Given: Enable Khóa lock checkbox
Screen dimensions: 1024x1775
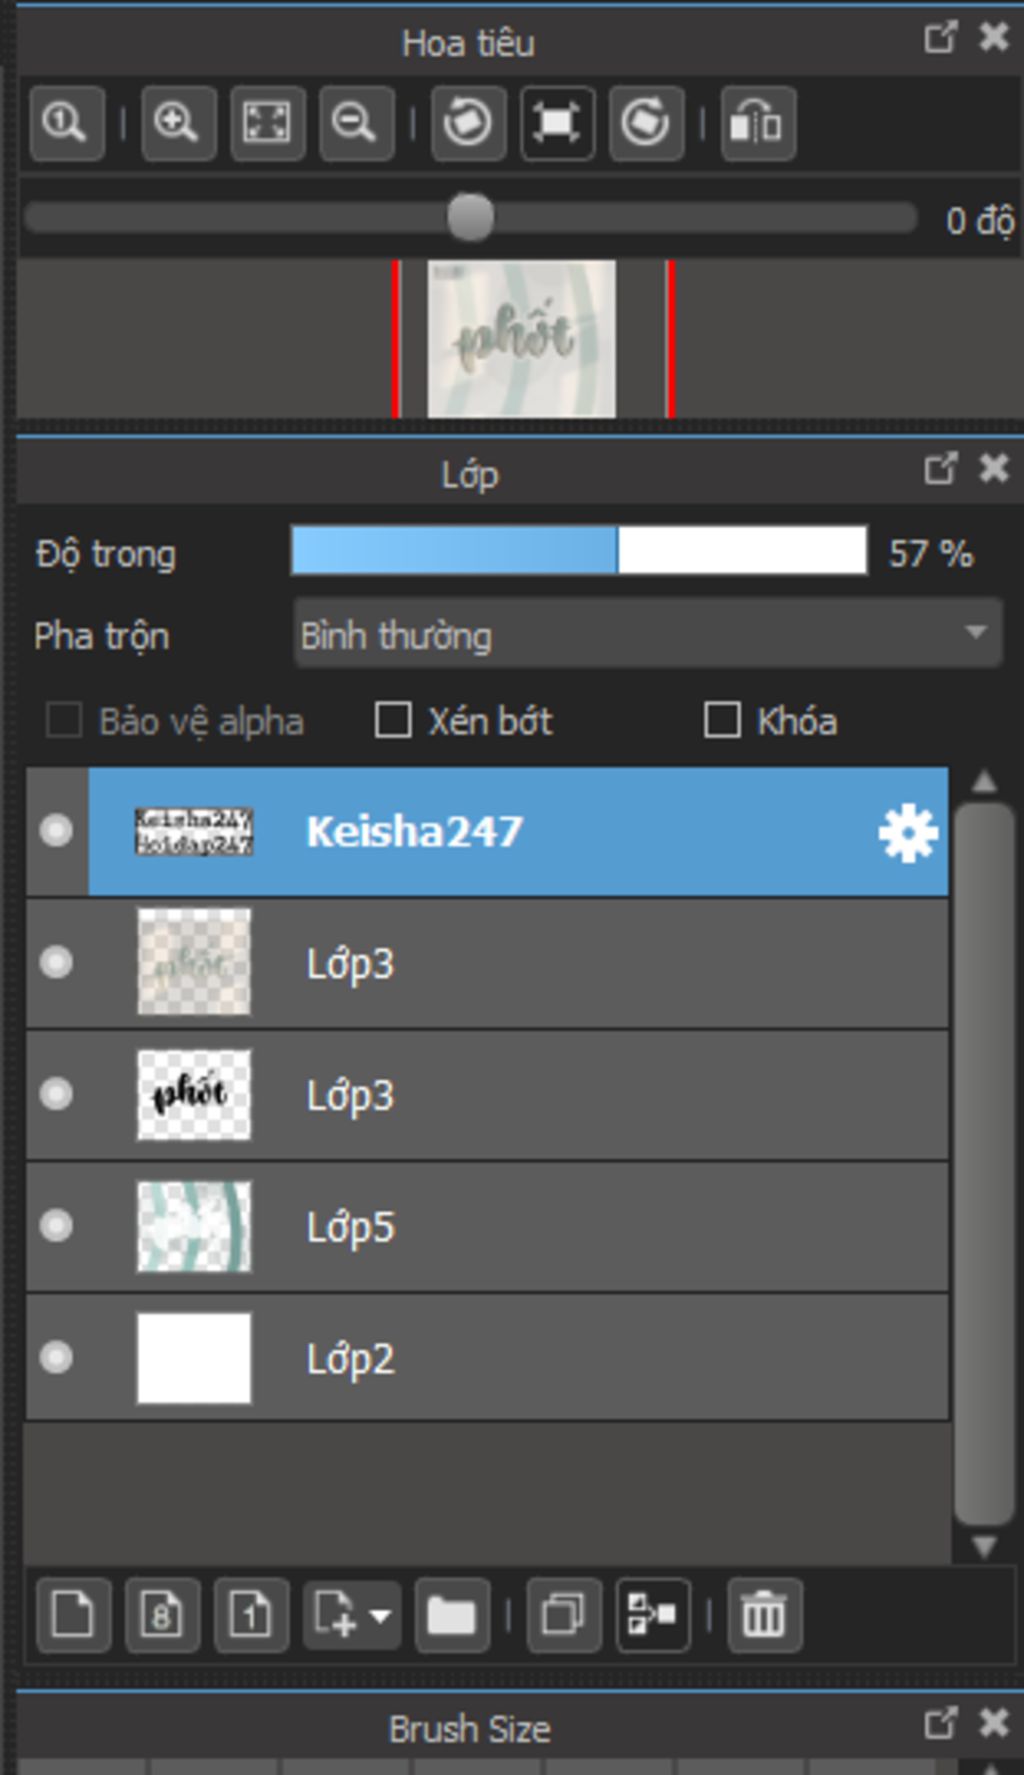Looking at the screenshot, I should [x=722, y=720].
